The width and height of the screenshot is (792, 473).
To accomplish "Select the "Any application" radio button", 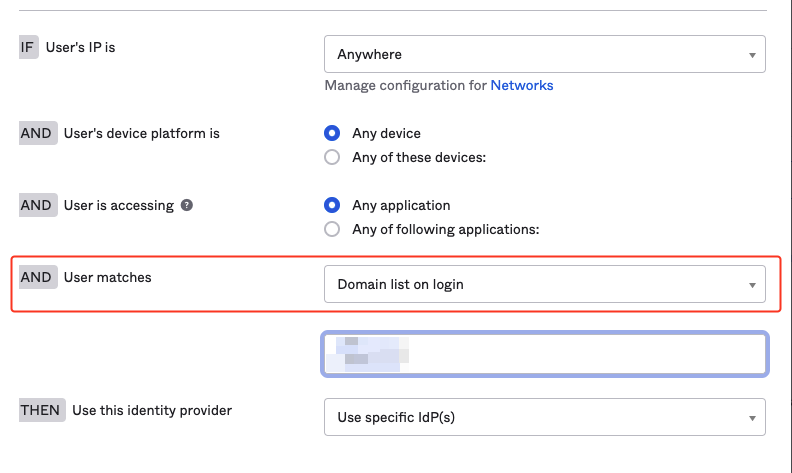I will coord(333,205).
